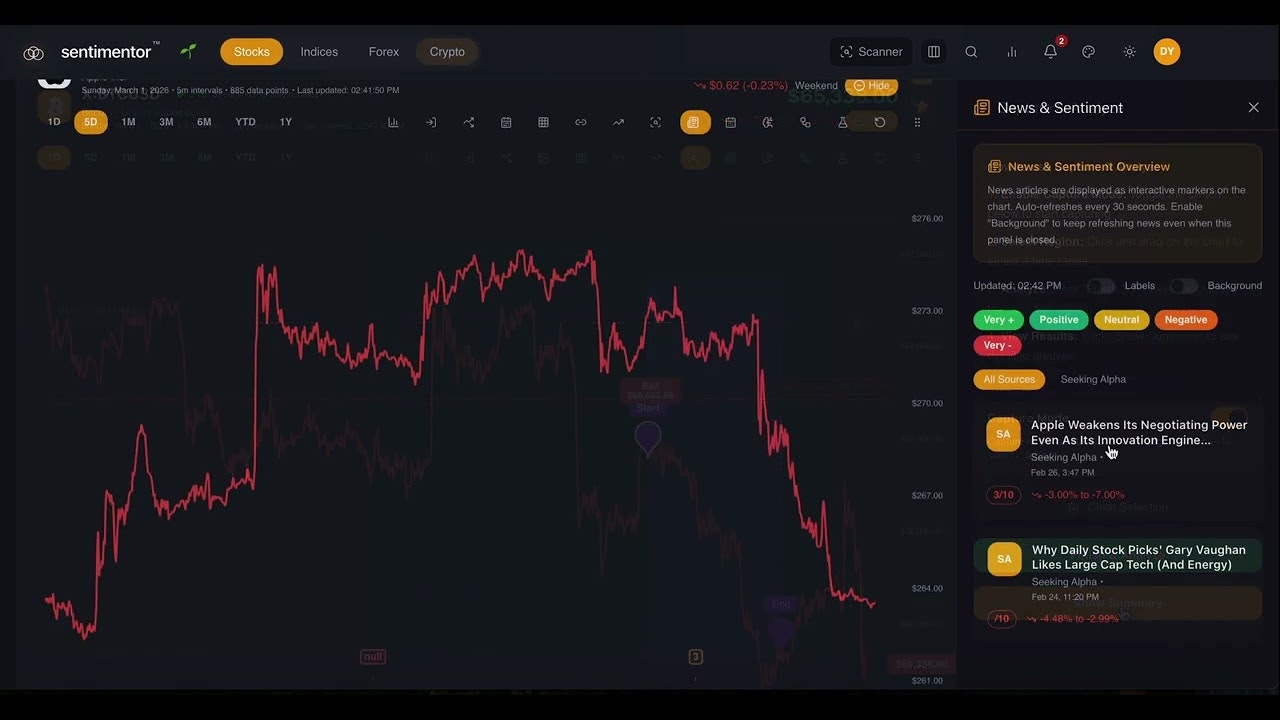
Task: Toggle the Labels switch
Action: (x=1100, y=286)
